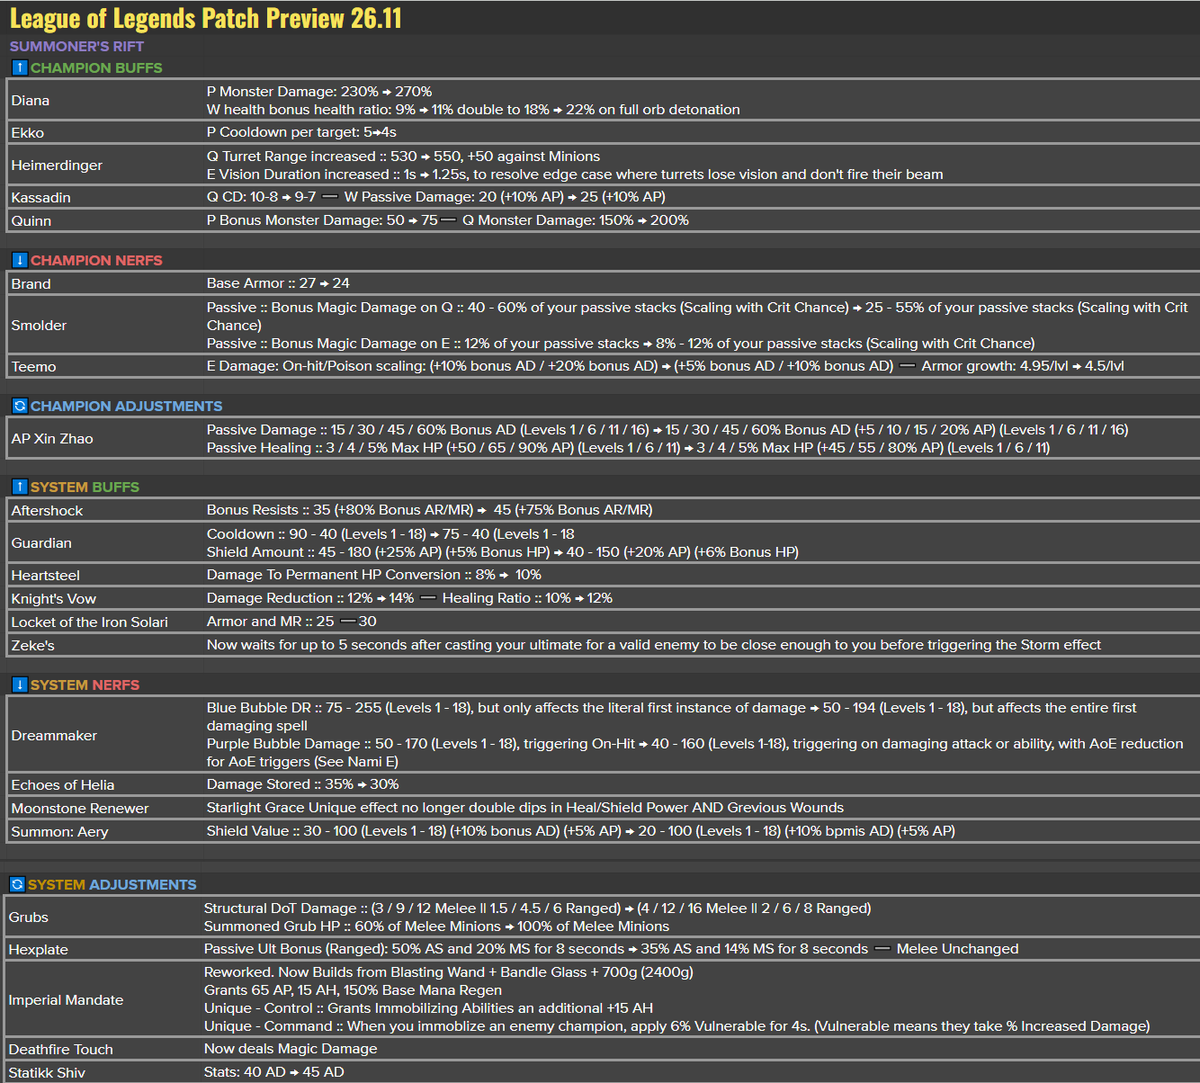Click the Champion Buffs section heading
1200x1083 pixels.
(96, 68)
